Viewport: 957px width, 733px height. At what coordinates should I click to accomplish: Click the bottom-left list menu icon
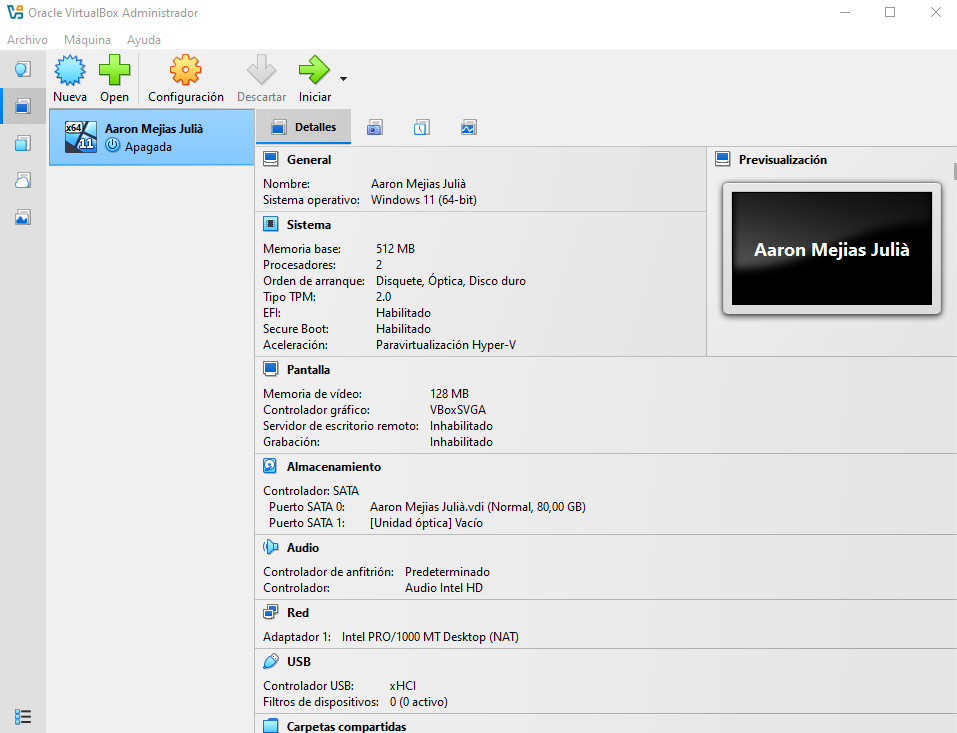click(x=23, y=716)
